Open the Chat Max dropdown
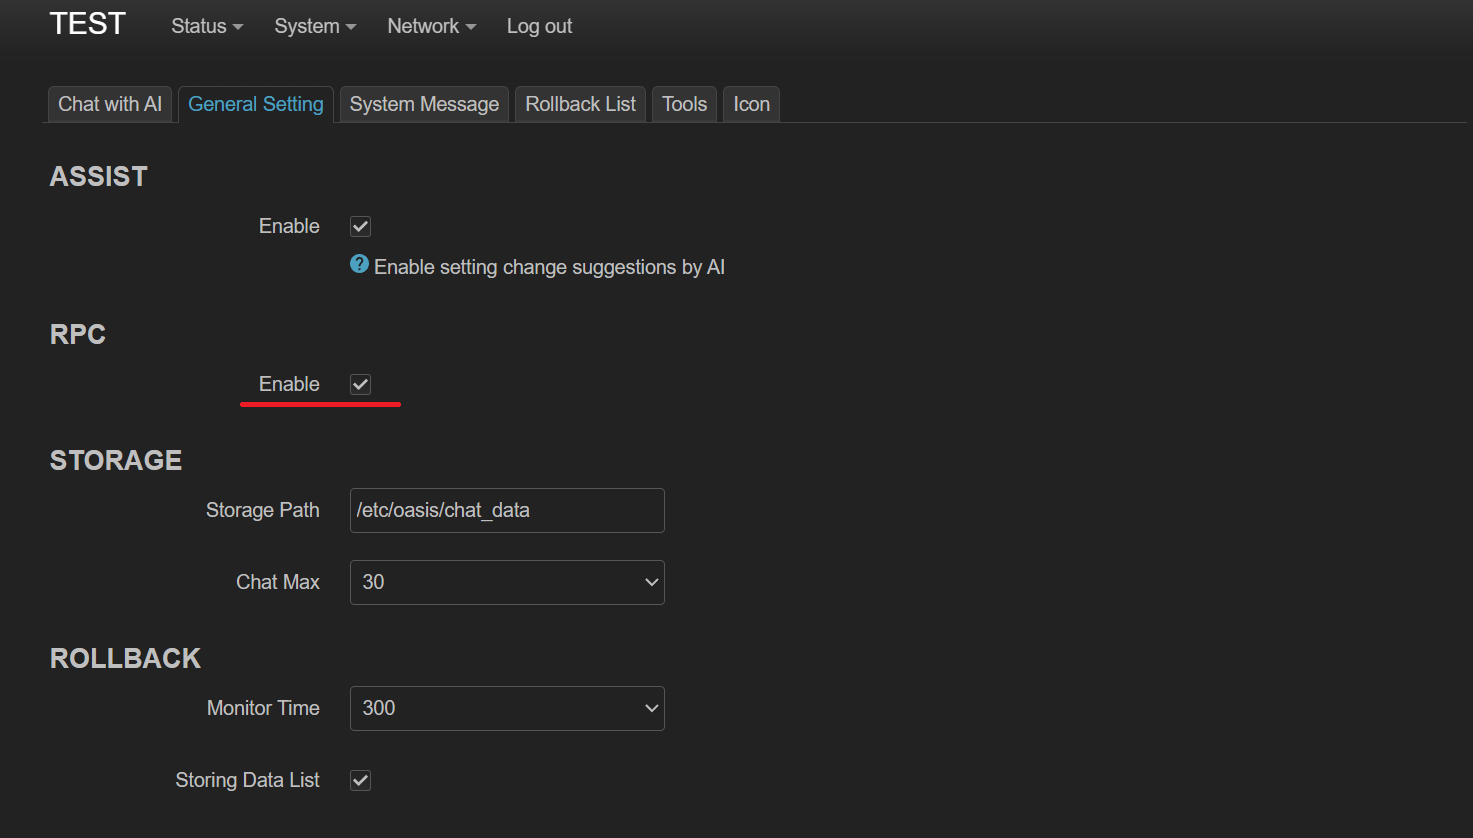1473x838 pixels. (x=506, y=582)
